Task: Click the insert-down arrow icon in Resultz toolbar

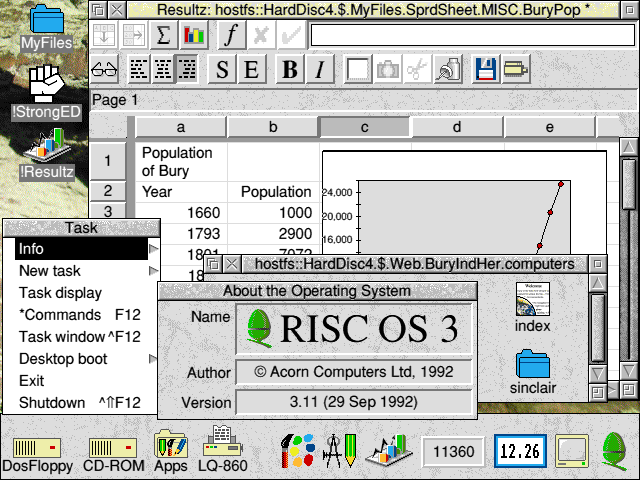Action: [x=104, y=35]
